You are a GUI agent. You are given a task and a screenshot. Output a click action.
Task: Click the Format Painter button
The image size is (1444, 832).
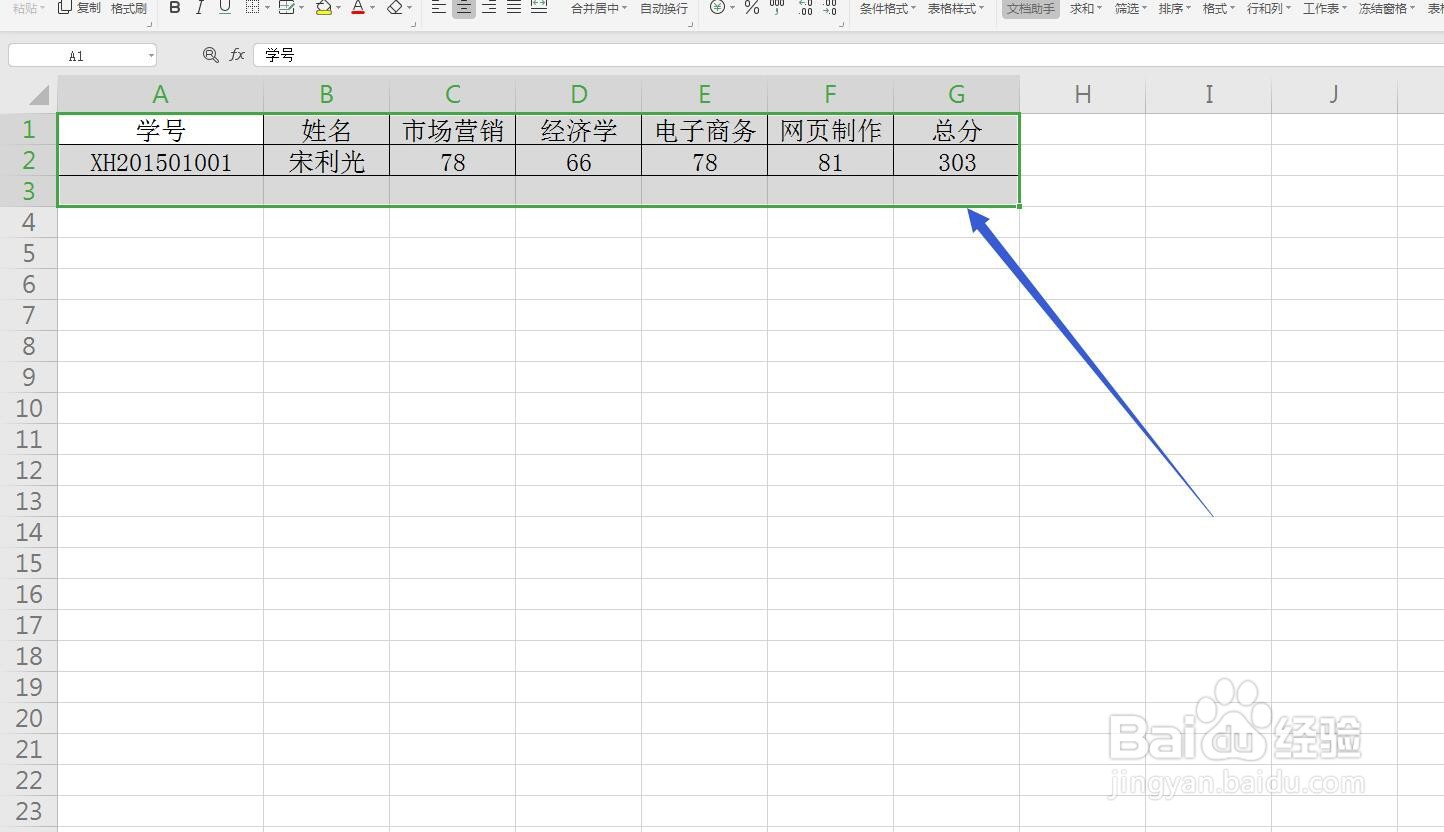[129, 8]
